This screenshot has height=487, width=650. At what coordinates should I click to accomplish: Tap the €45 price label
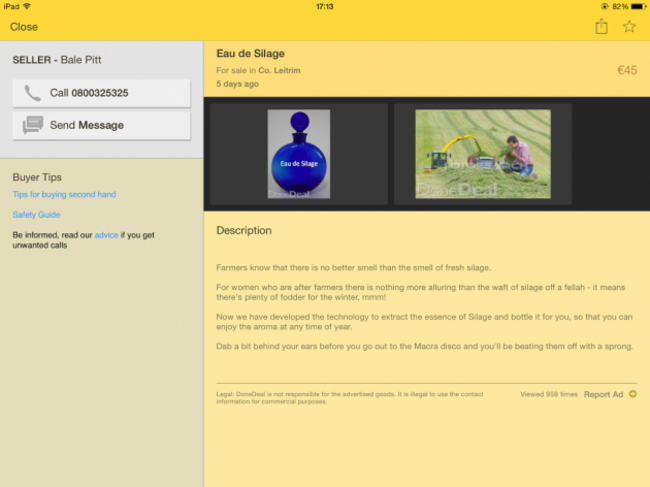[x=627, y=70]
